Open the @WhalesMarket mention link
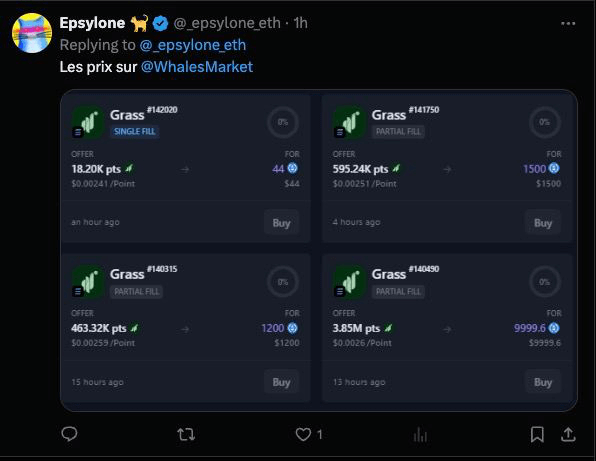Image resolution: width=596 pixels, height=461 pixels. (x=197, y=67)
